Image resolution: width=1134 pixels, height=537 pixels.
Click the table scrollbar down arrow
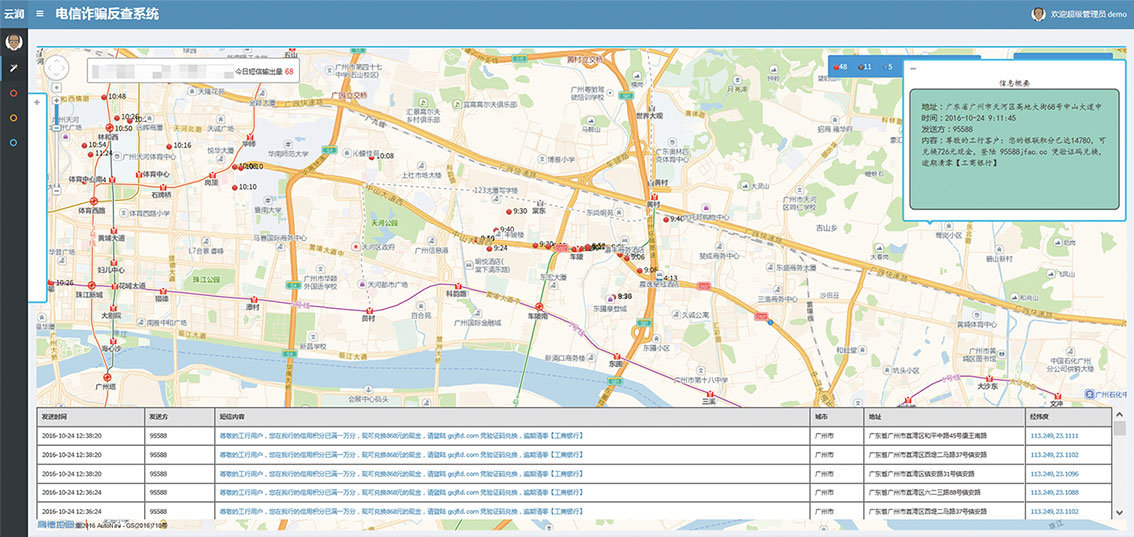point(1119,513)
